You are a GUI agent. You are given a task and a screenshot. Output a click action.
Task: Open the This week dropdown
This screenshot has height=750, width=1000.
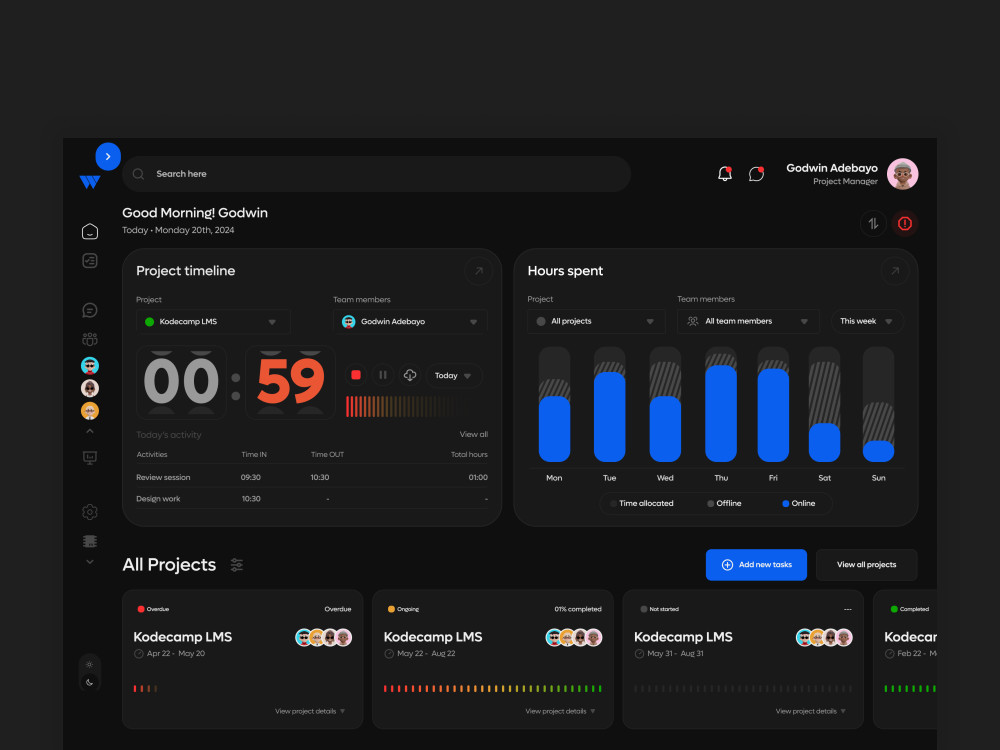pyautogui.click(x=867, y=321)
